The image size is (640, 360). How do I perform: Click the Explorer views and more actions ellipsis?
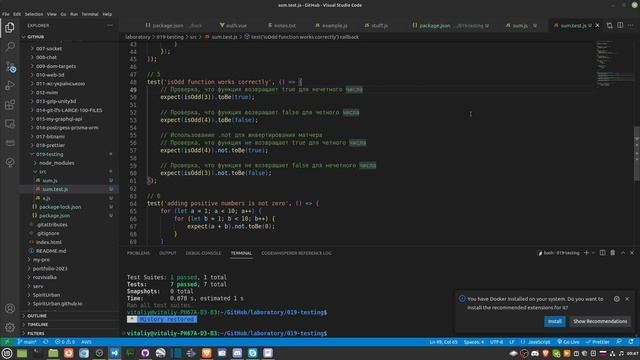[x=110, y=25]
